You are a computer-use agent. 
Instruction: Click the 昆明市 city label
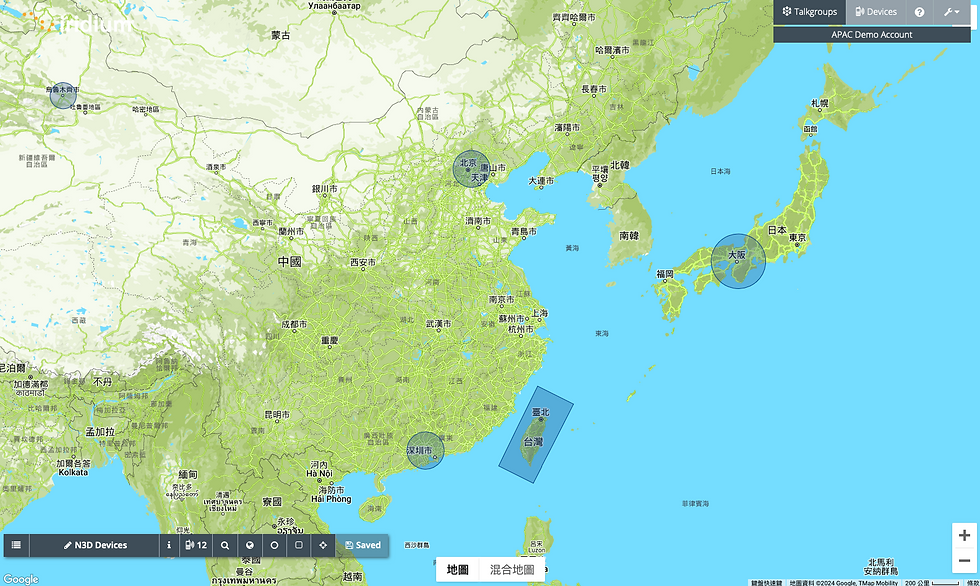click(277, 414)
